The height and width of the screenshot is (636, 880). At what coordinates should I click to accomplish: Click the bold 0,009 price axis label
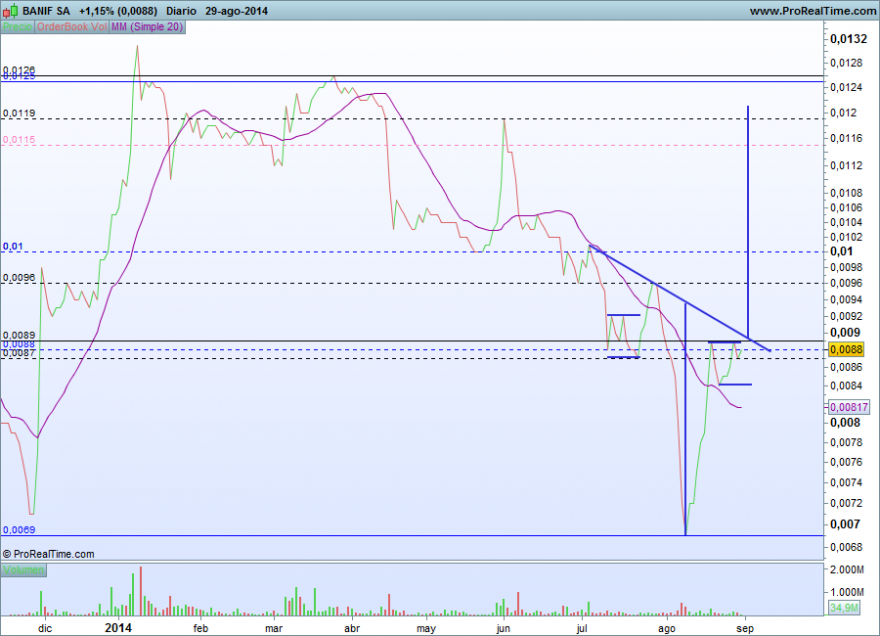[845, 332]
